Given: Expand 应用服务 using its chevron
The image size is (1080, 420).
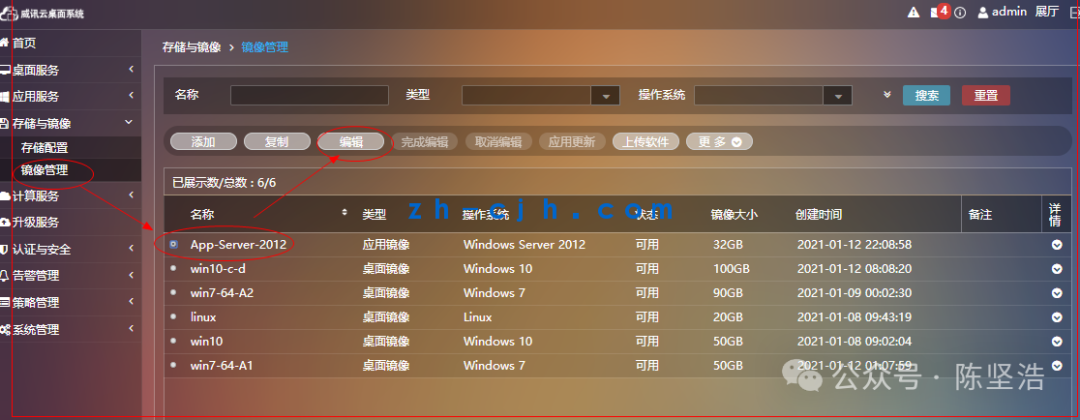Looking at the screenshot, I should click(x=131, y=96).
